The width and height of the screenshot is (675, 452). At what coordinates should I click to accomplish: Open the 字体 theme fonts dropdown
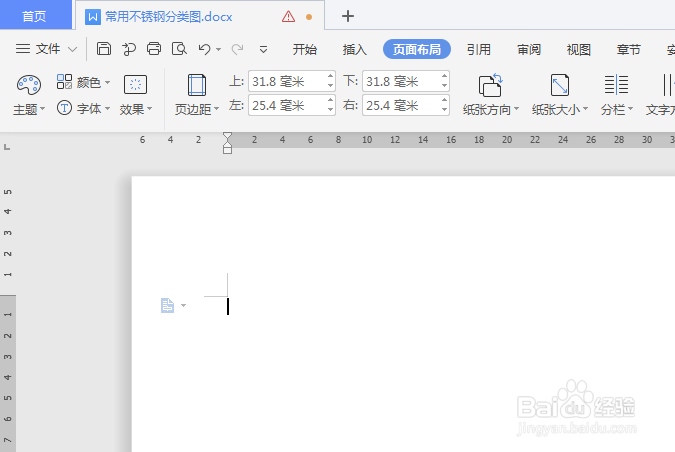tap(84, 108)
